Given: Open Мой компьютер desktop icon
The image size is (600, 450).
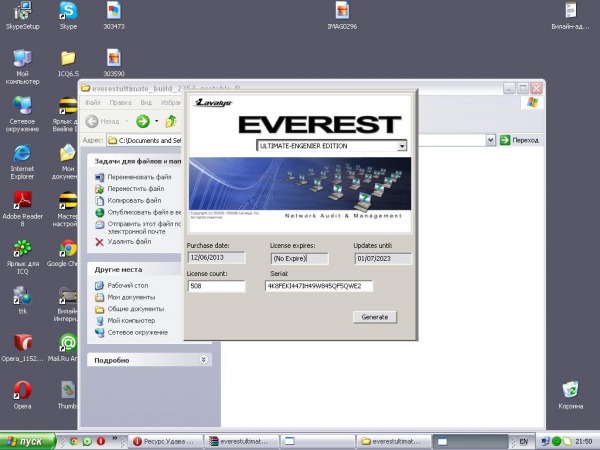Looking at the screenshot, I should 22,67.
